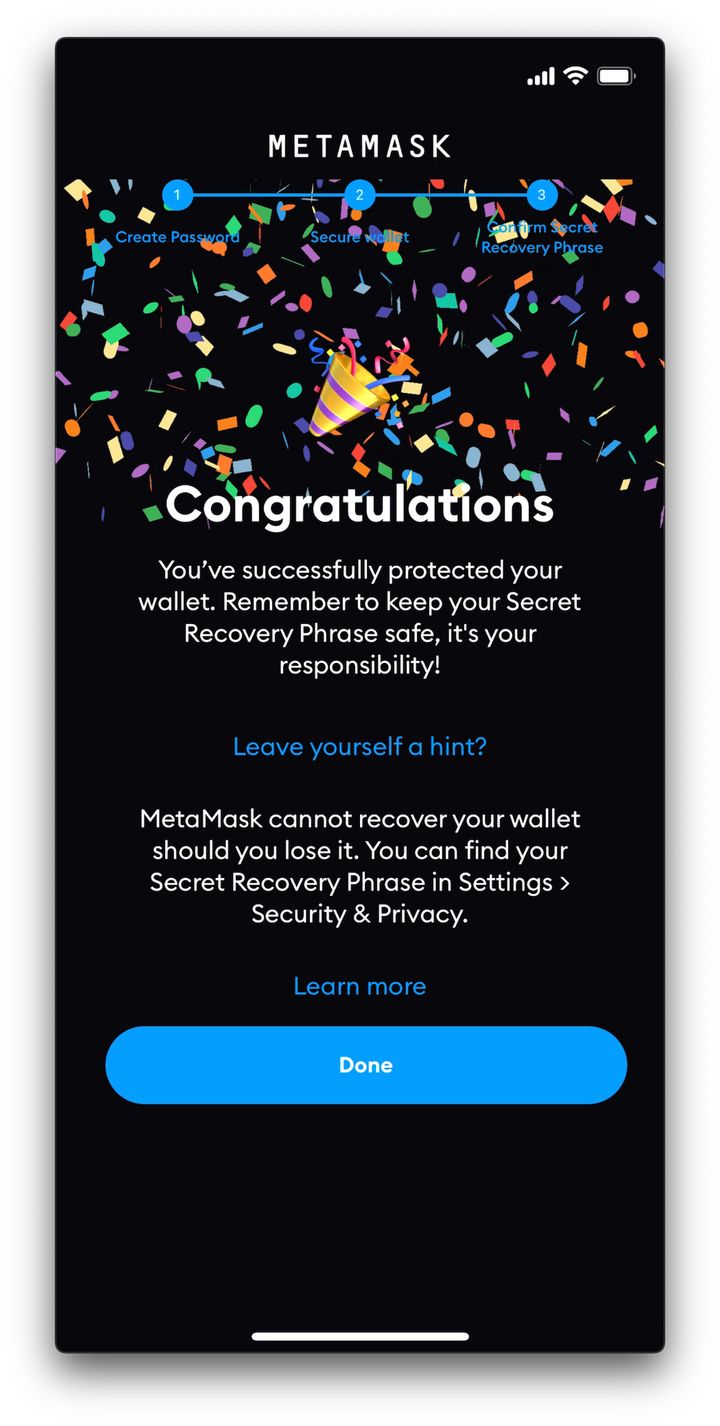The height and width of the screenshot is (1426, 720).
Task: Select the Secure wallet step label
Action: [x=359, y=237]
